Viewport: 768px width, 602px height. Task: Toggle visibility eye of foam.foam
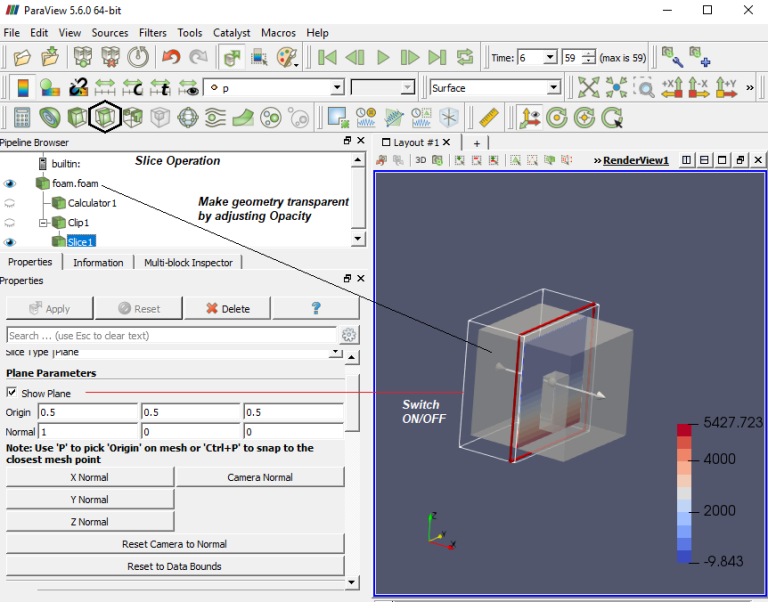[x=9, y=184]
